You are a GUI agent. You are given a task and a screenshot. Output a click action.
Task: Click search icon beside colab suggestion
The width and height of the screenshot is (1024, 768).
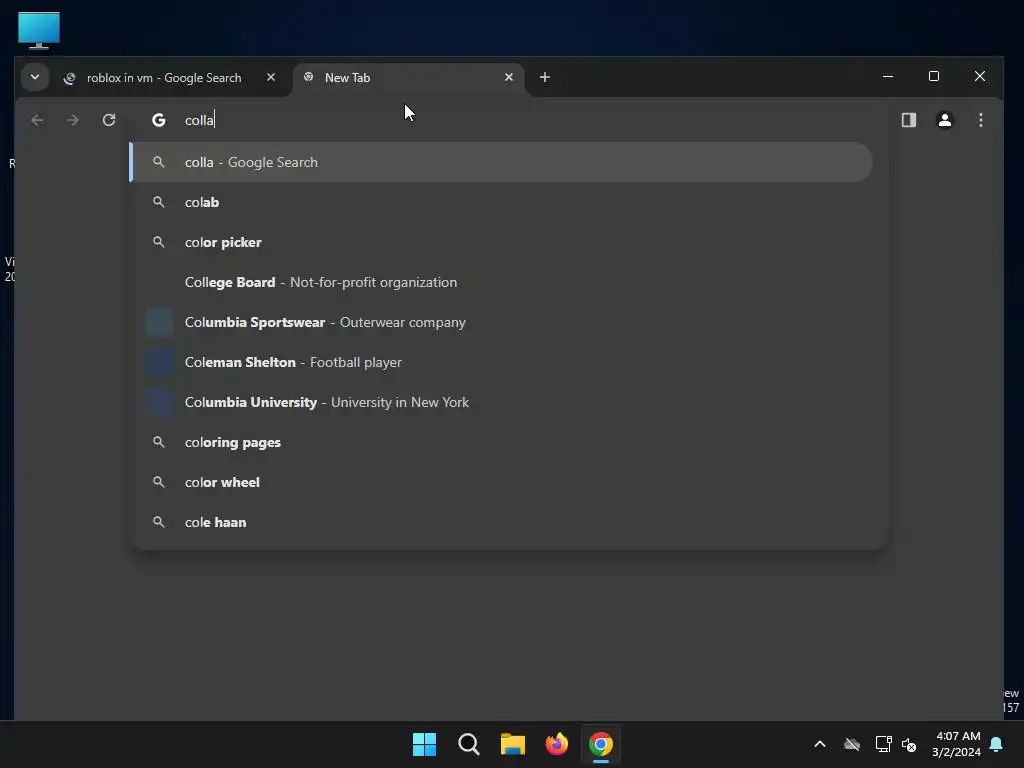tap(159, 202)
